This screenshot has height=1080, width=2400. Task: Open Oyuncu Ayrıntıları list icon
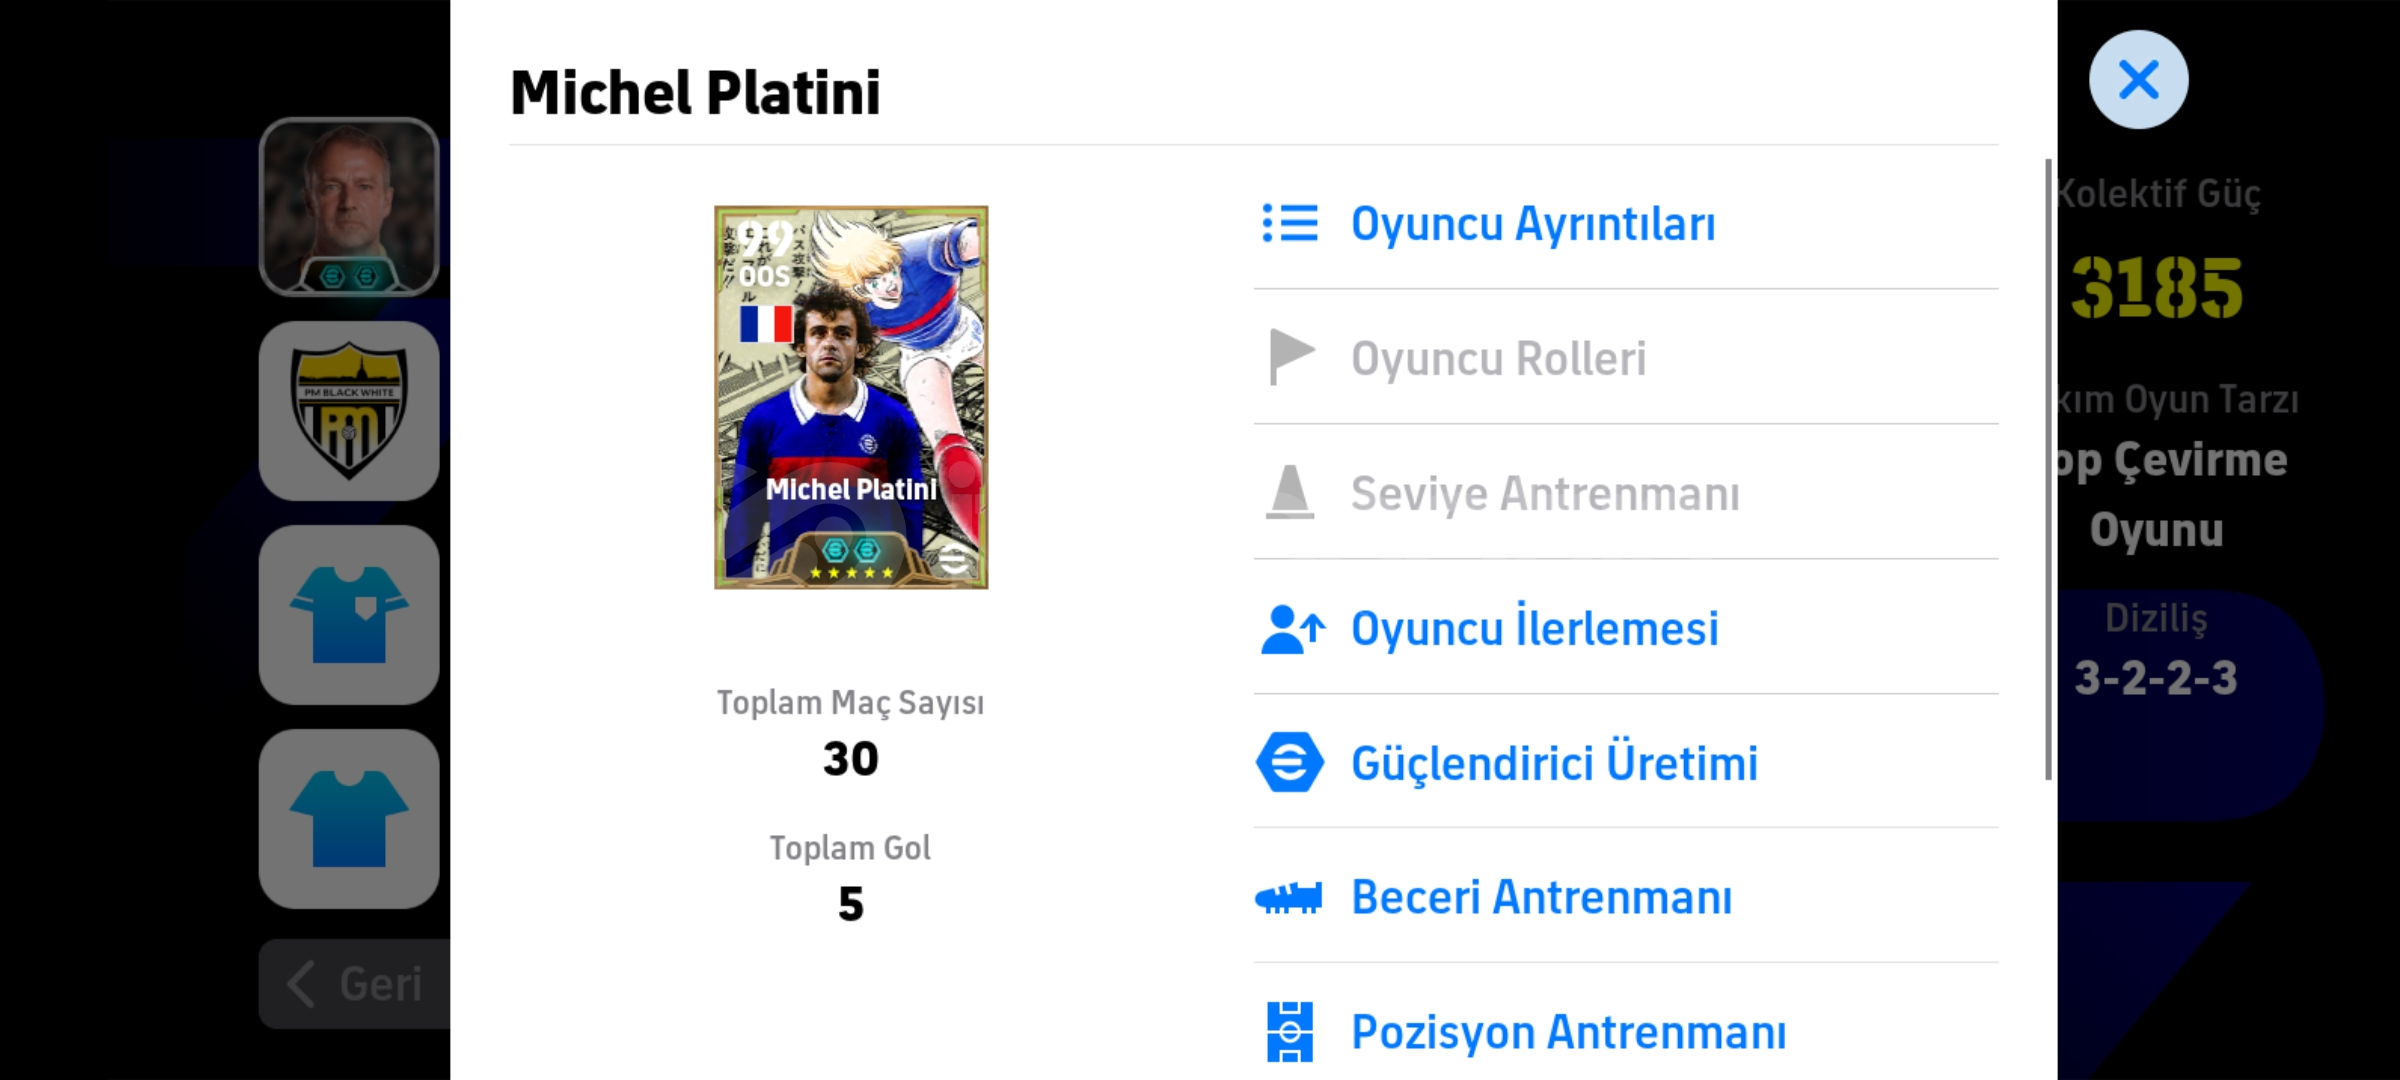pyautogui.click(x=1290, y=223)
